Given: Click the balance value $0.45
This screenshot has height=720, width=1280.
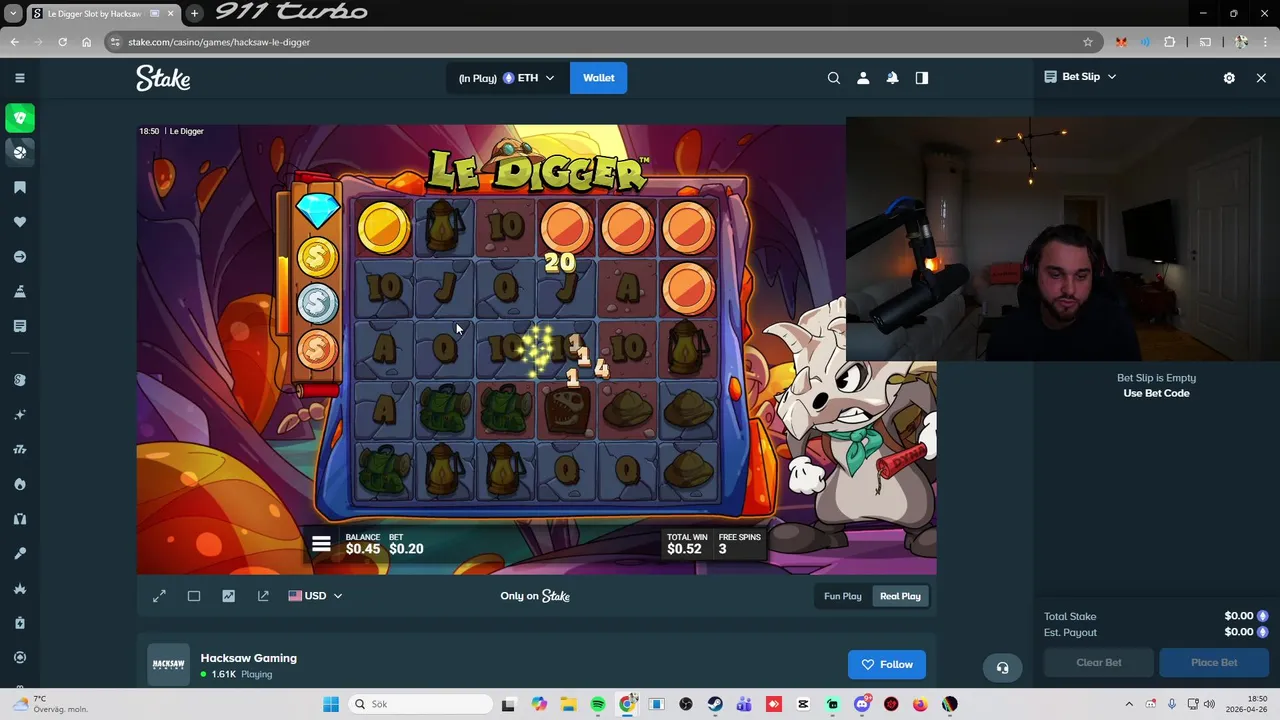Looking at the screenshot, I should coord(363,549).
